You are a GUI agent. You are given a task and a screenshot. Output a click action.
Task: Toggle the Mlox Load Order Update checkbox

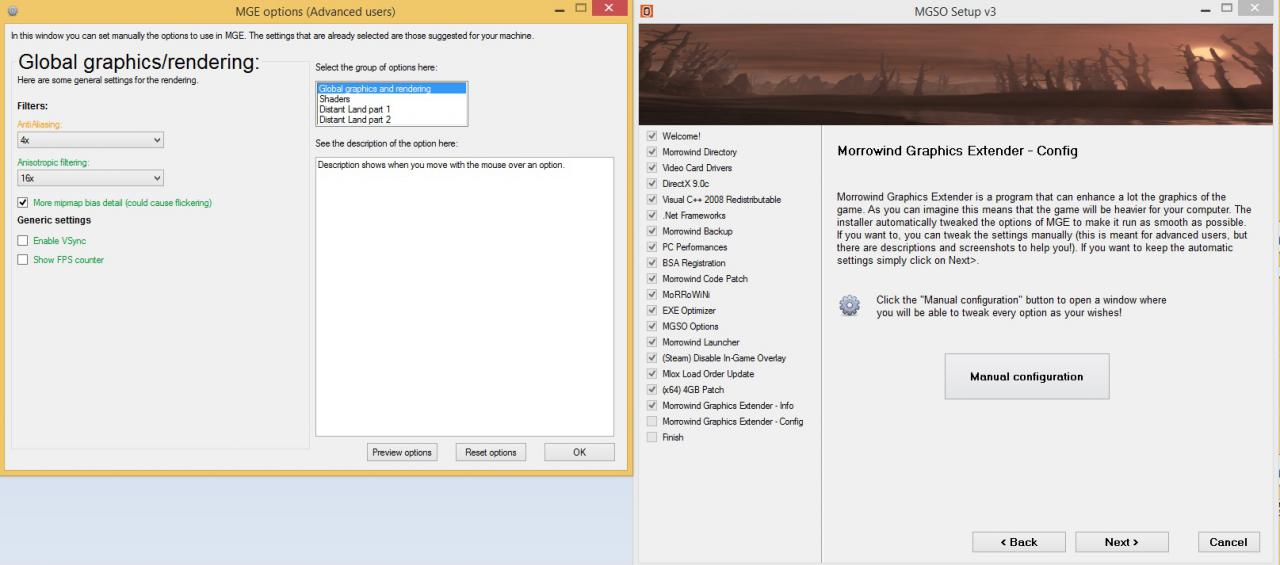pyautogui.click(x=652, y=374)
